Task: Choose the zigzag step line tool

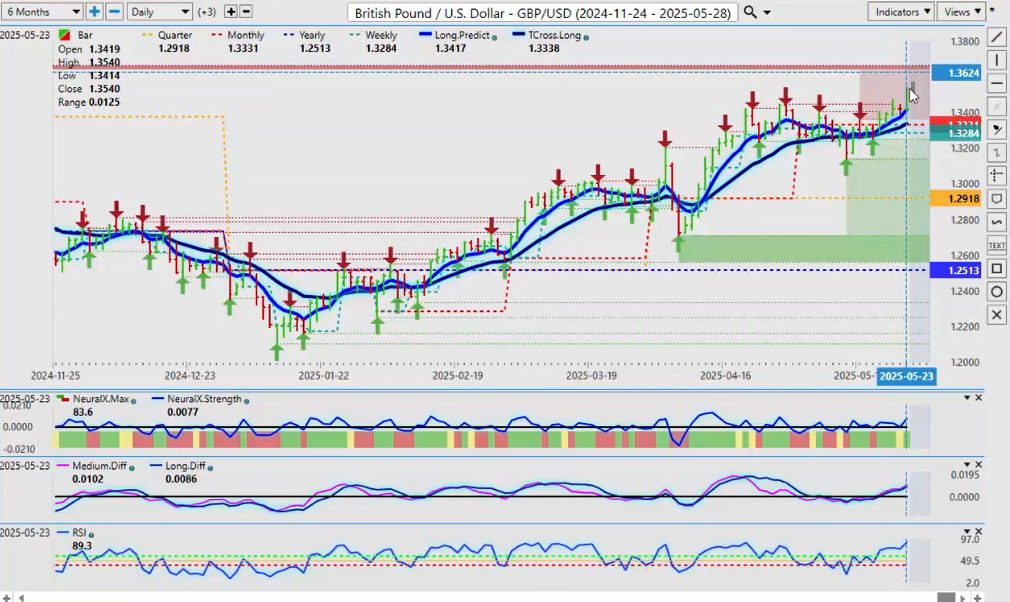Action: (996, 153)
